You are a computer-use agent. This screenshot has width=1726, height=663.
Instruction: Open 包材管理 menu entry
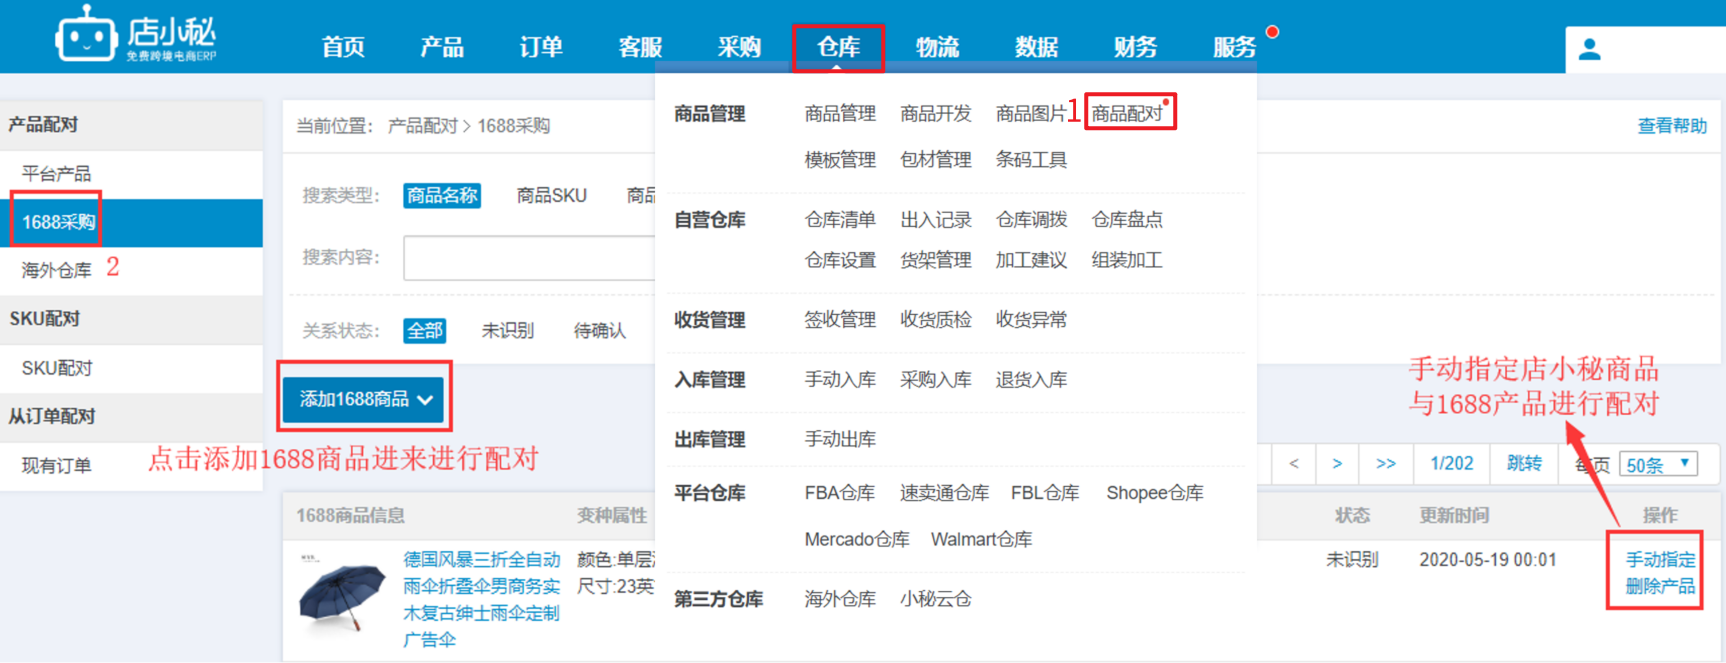[x=935, y=160]
